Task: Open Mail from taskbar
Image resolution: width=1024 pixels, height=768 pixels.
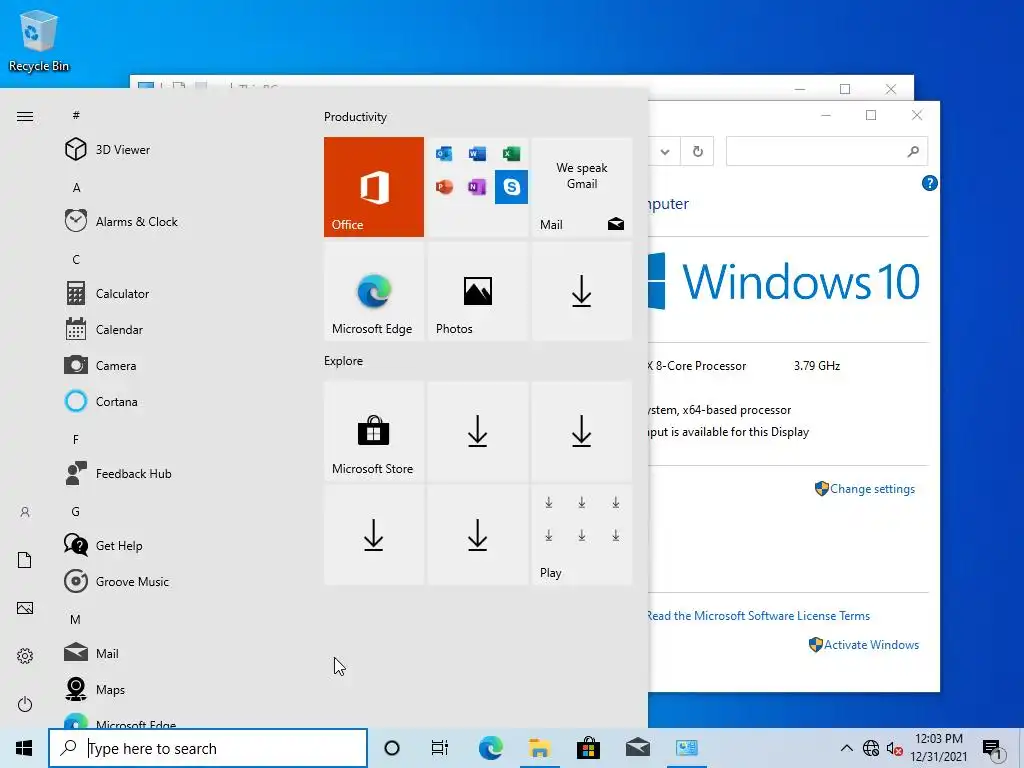Action: [637, 748]
